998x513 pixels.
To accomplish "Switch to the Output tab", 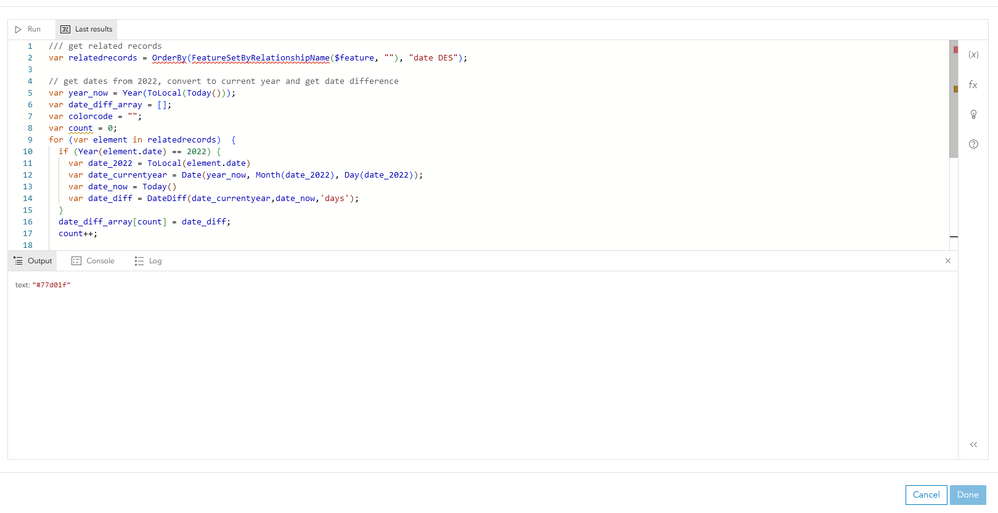I will tap(32, 261).
